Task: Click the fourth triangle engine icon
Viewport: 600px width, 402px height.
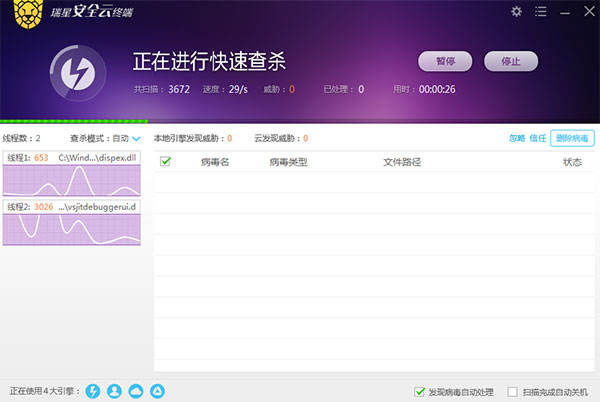Action: point(158,391)
